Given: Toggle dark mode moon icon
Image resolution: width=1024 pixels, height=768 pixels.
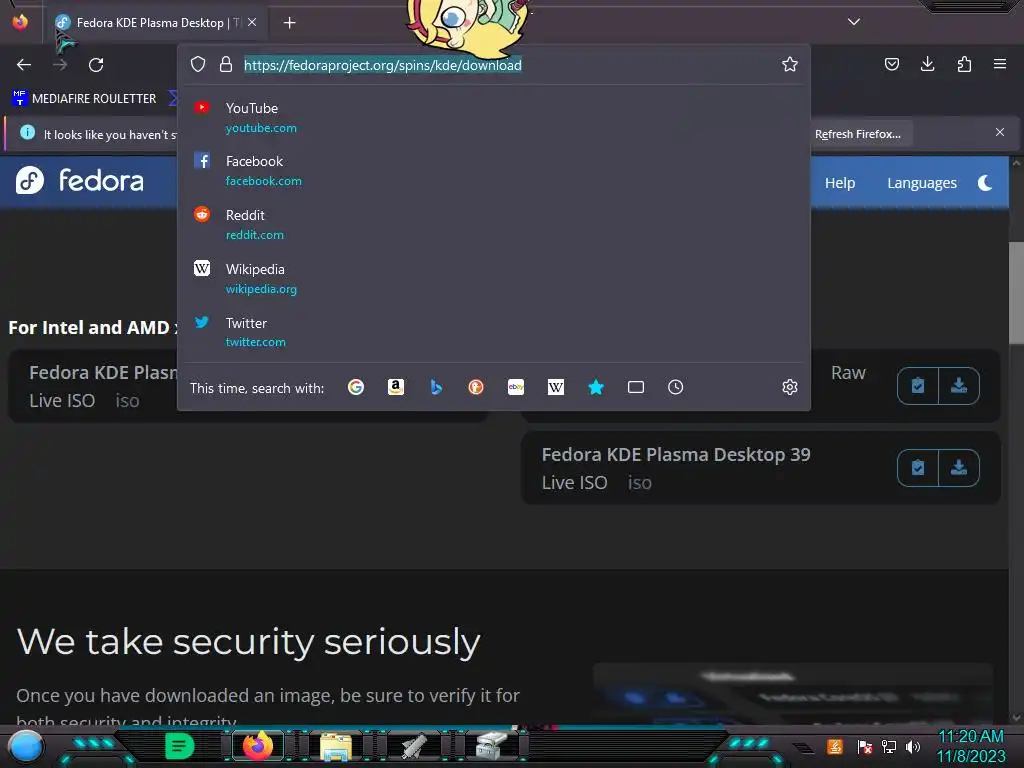Looking at the screenshot, I should (x=985, y=183).
